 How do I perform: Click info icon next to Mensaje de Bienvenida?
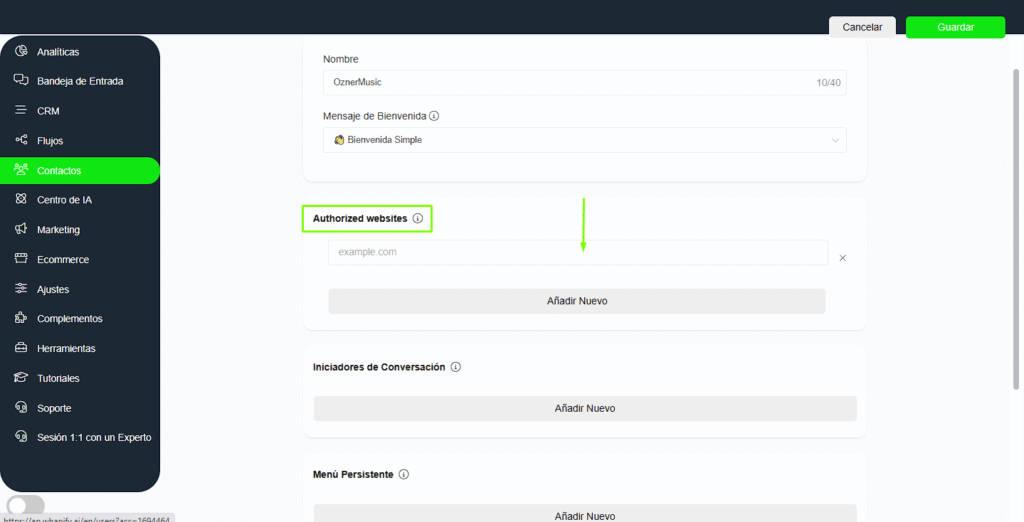click(434, 116)
